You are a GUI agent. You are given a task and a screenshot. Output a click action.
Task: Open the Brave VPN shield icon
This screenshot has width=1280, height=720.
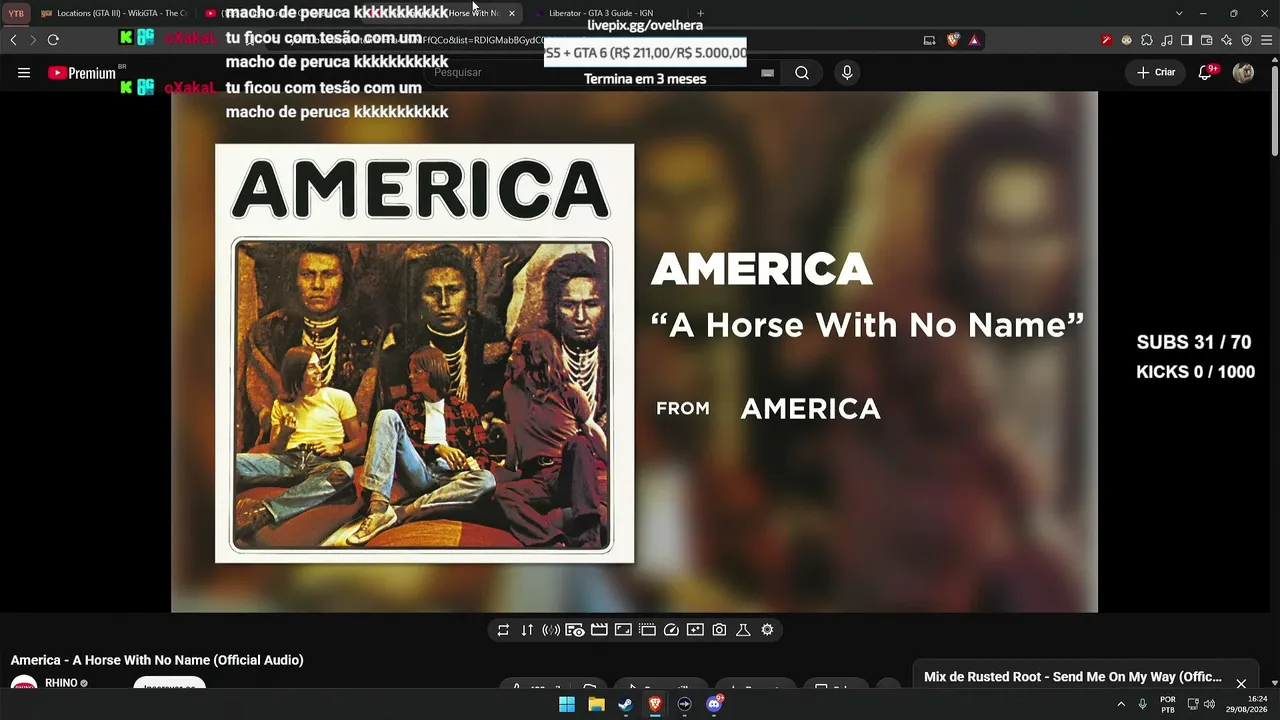1246,40
